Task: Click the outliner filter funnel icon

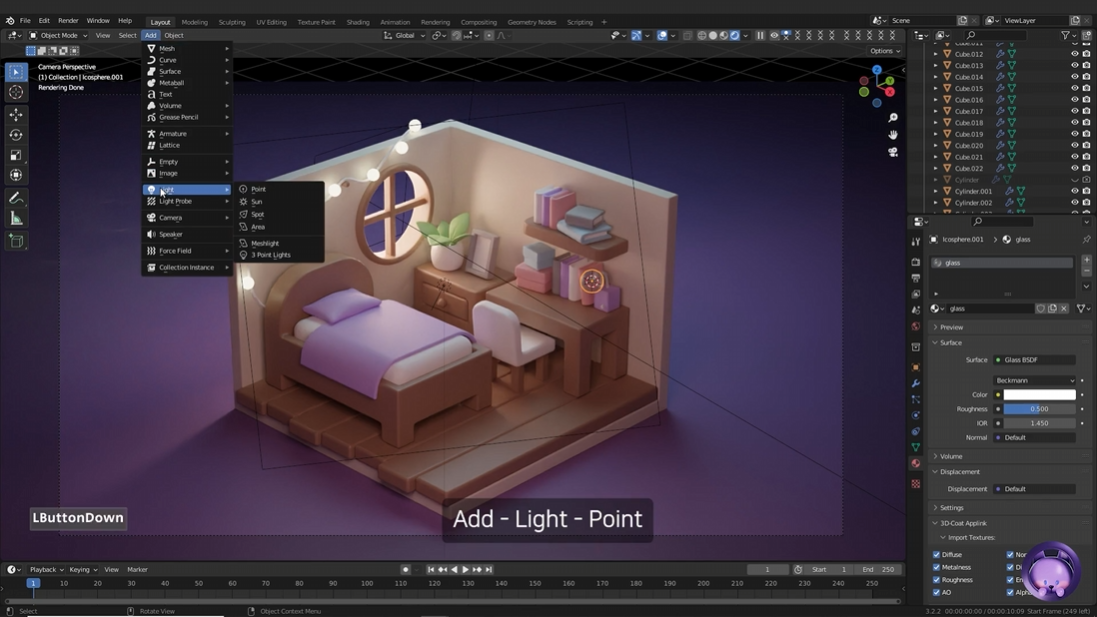Action: (x=1065, y=35)
